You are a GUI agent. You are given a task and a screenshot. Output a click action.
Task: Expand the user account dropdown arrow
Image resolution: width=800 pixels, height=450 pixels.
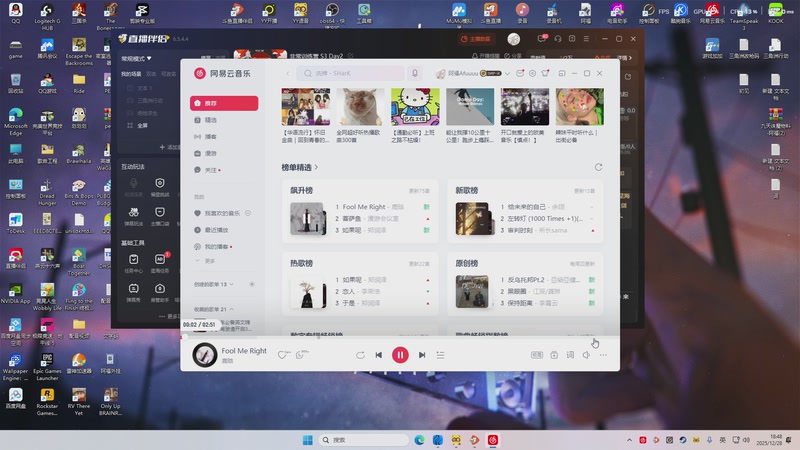[x=507, y=73]
